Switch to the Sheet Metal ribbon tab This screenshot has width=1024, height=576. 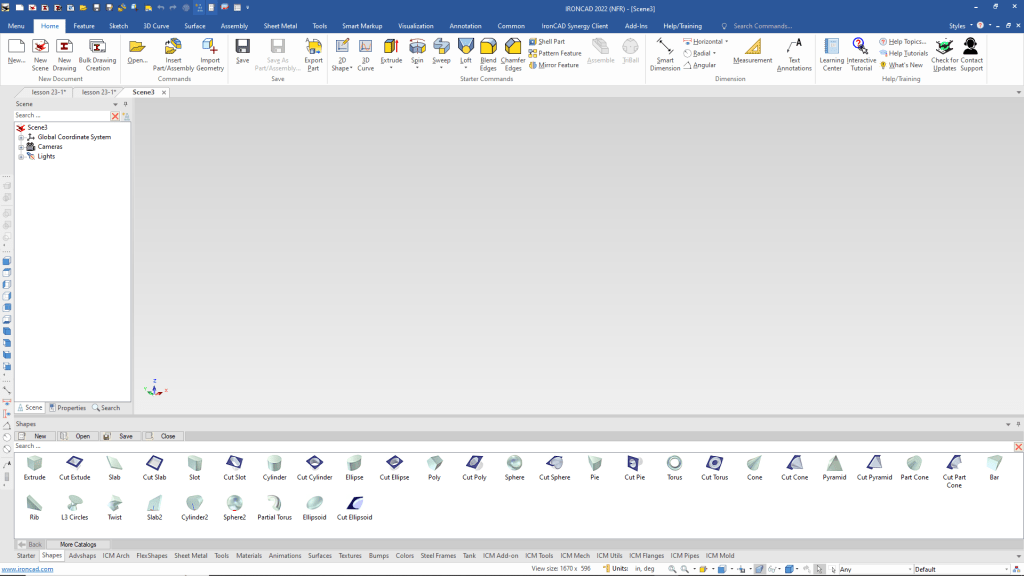pos(280,25)
